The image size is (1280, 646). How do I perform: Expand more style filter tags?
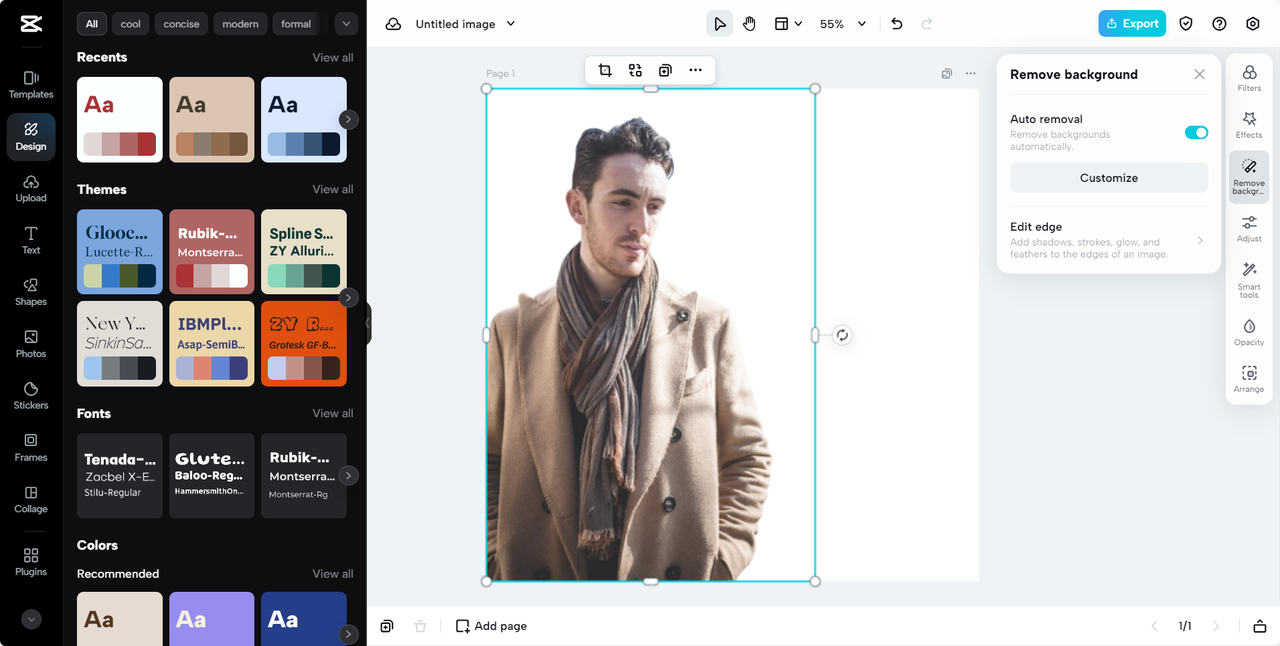(346, 24)
